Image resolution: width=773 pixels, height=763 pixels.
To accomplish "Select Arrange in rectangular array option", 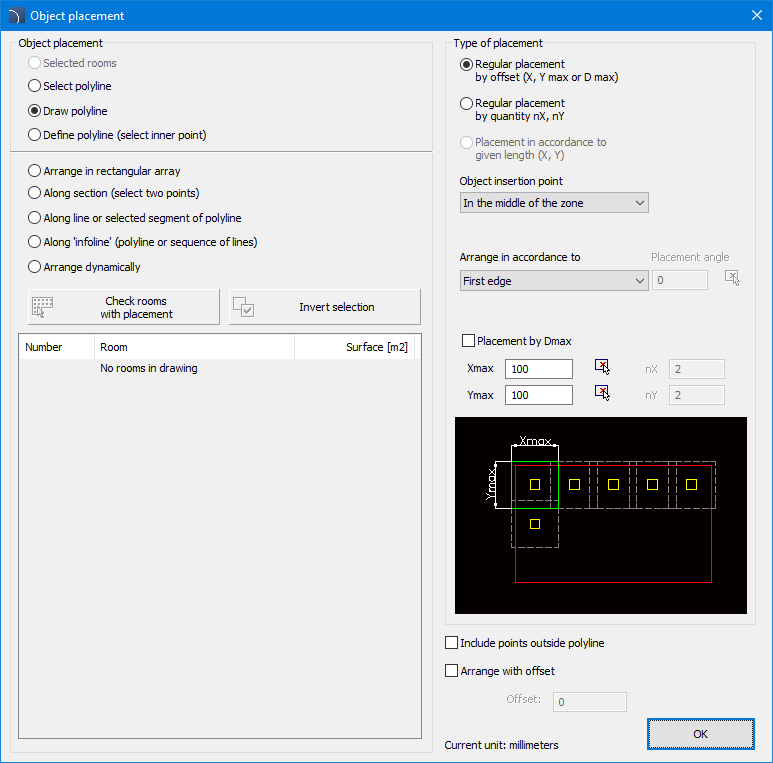I will [35, 171].
